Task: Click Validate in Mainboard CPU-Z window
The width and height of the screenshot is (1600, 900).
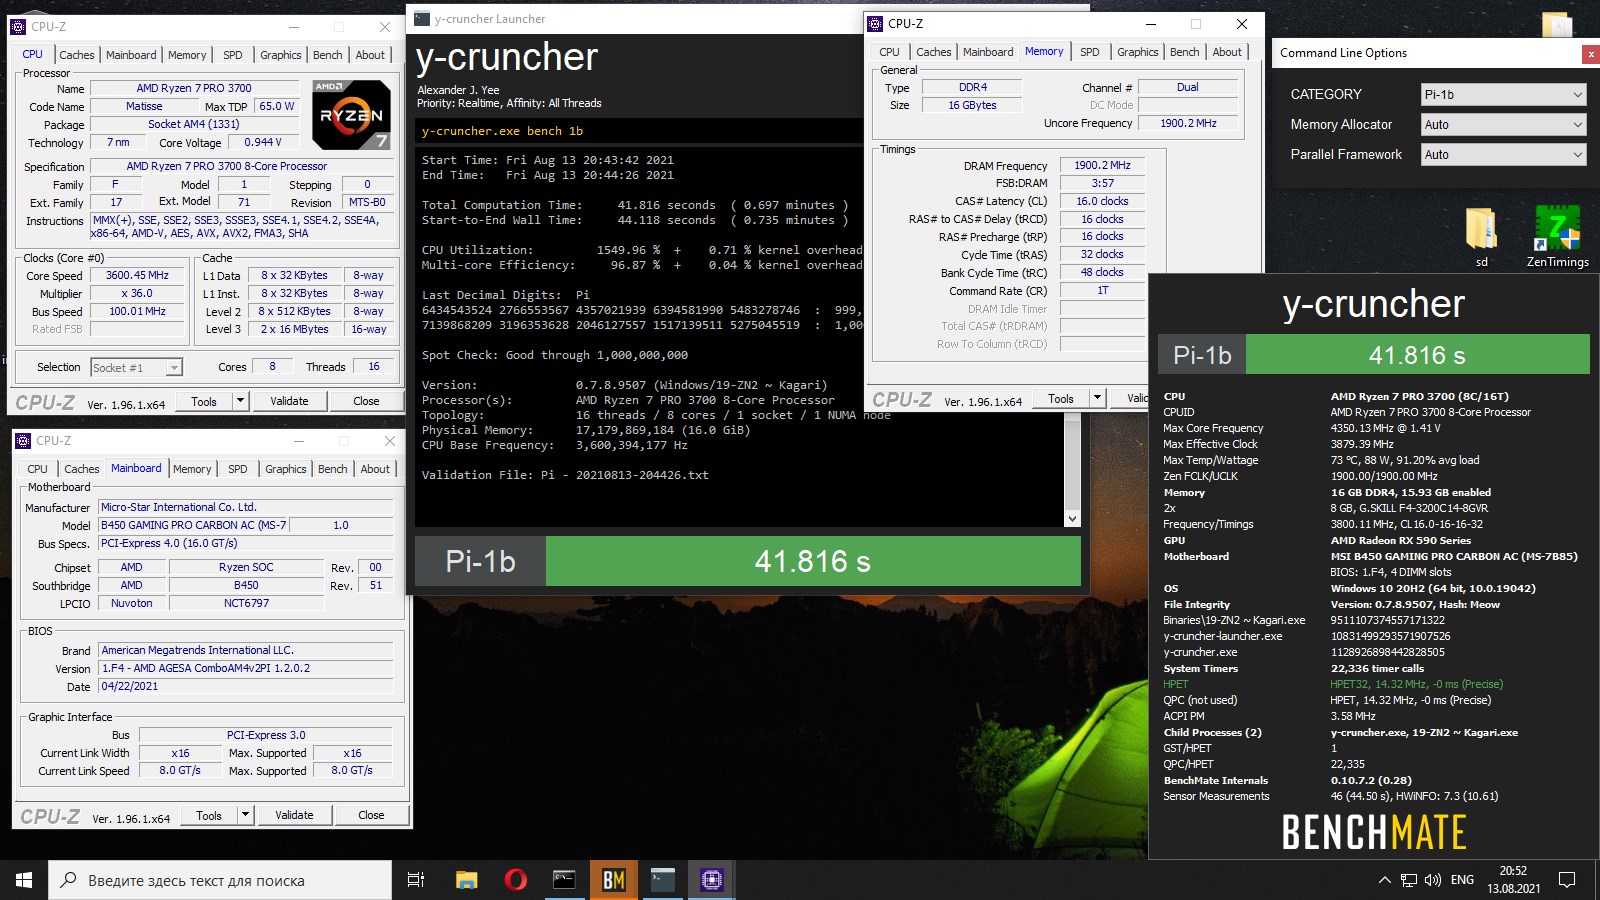Action: click(x=294, y=815)
